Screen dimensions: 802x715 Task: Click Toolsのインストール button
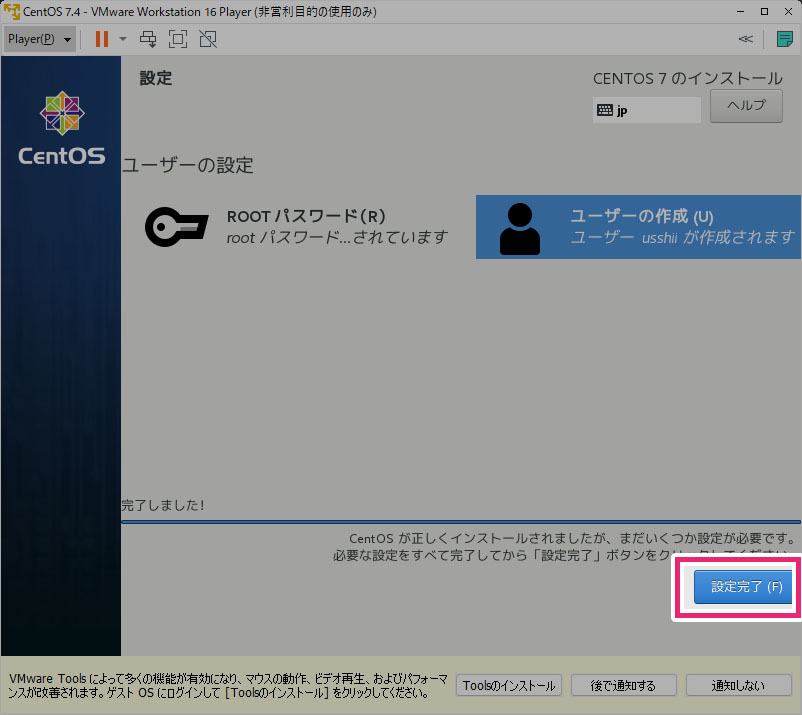pyautogui.click(x=509, y=685)
